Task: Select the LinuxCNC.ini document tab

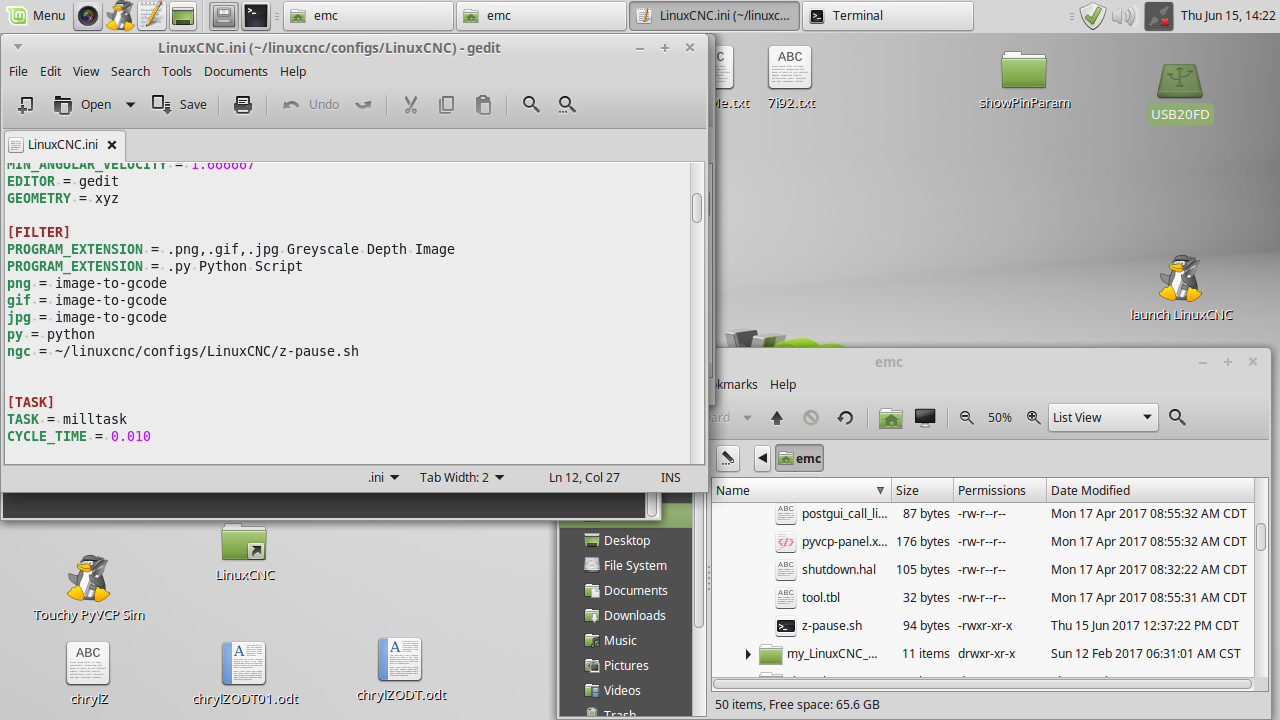Action: tap(65, 144)
